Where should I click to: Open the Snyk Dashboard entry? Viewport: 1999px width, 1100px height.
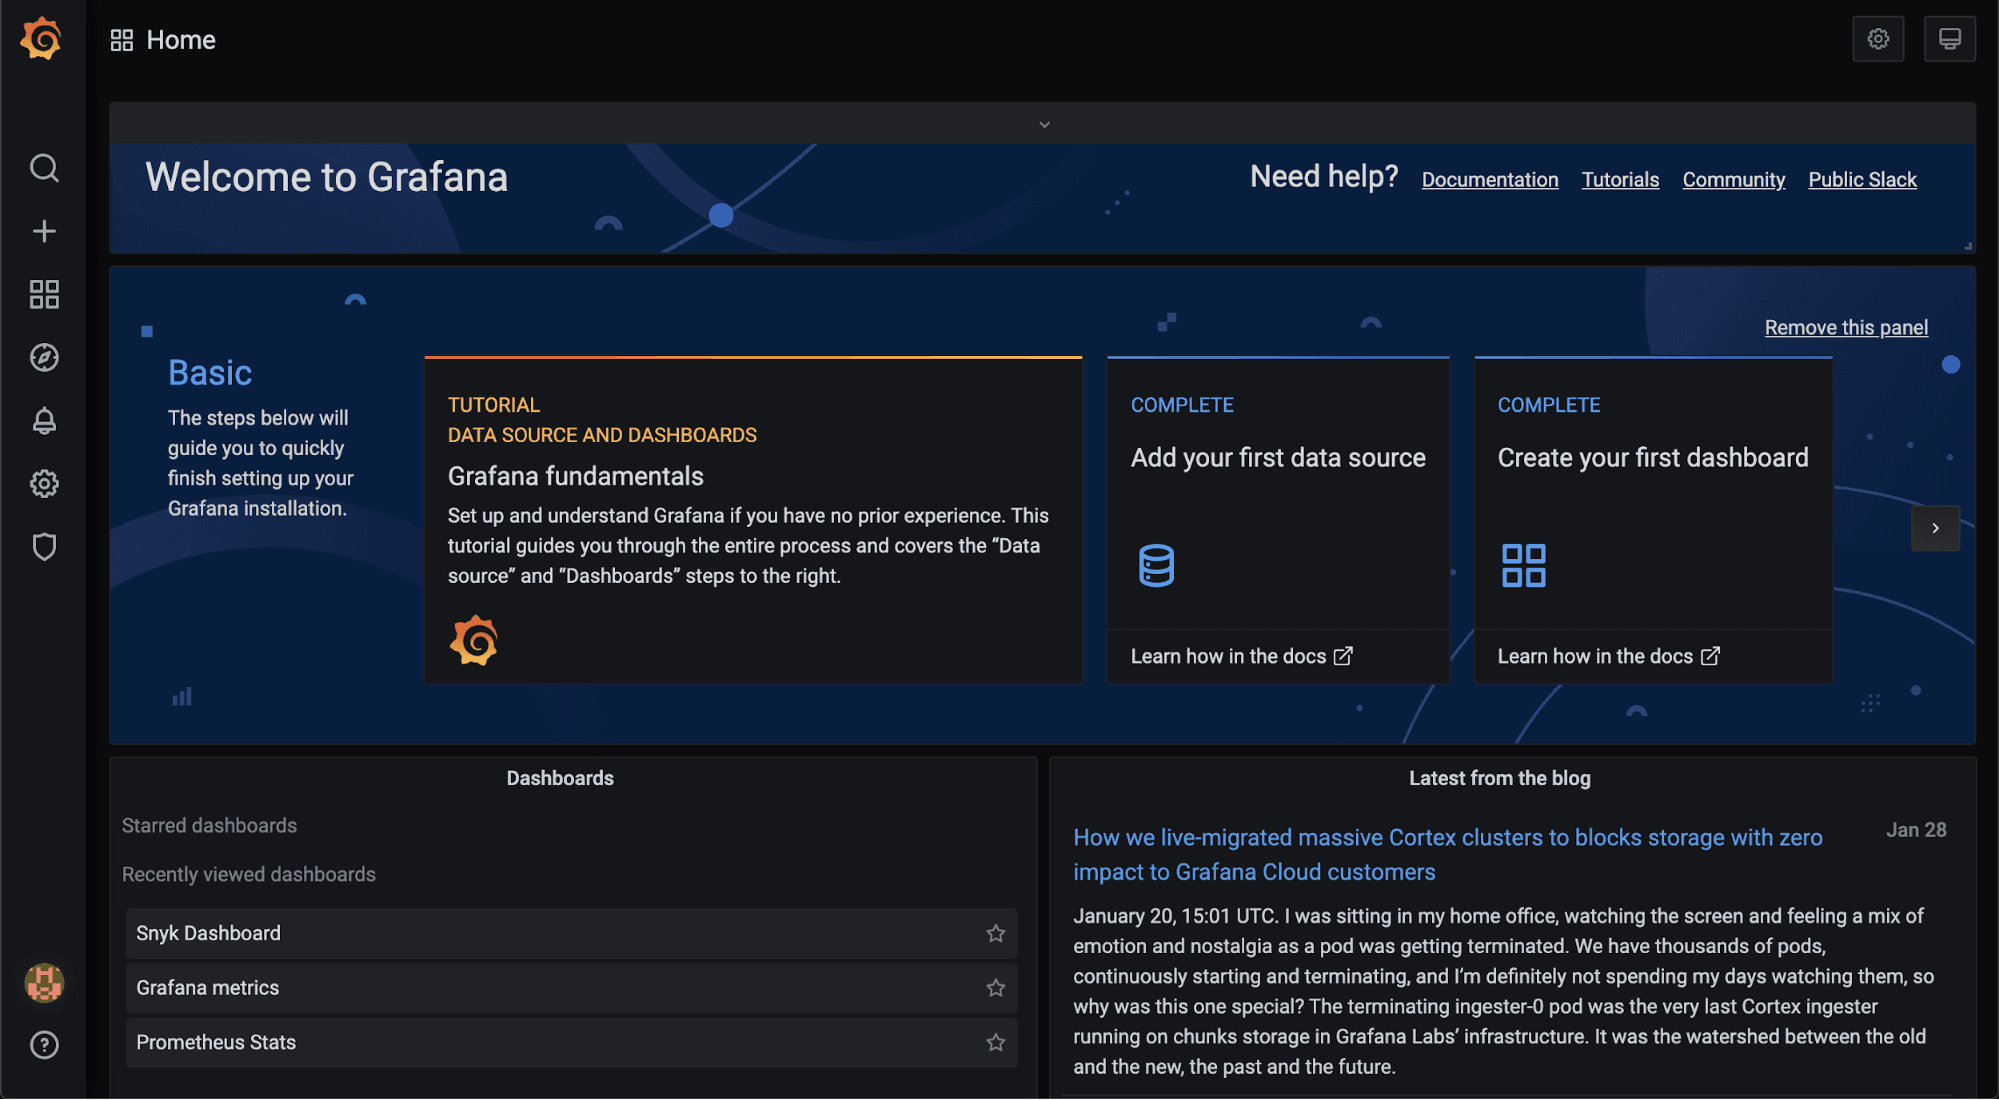pyautogui.click(x=571, y=933)
